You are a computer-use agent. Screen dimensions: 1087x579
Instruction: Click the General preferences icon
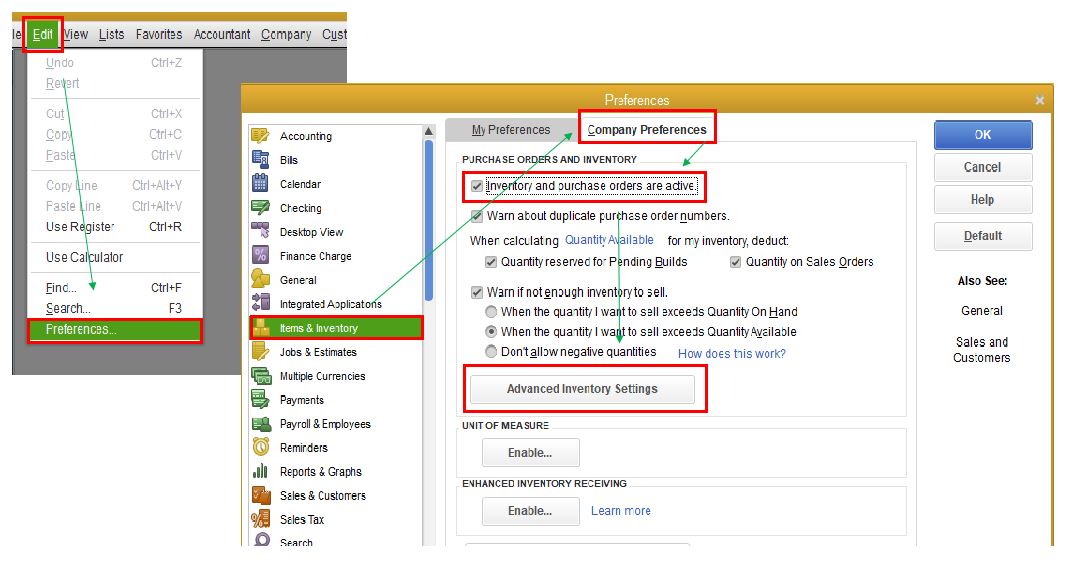pos(260,279)
